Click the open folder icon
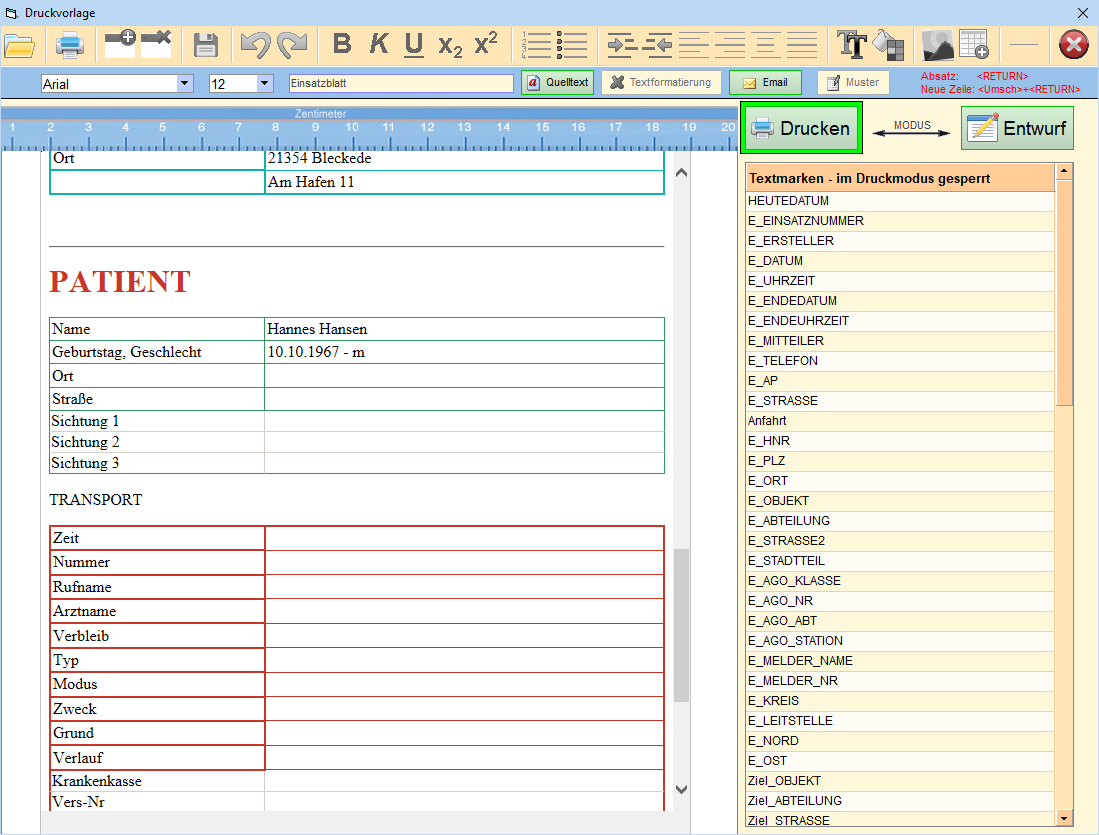This screenshot has width=1099, height=835. (x=19, y=45)
